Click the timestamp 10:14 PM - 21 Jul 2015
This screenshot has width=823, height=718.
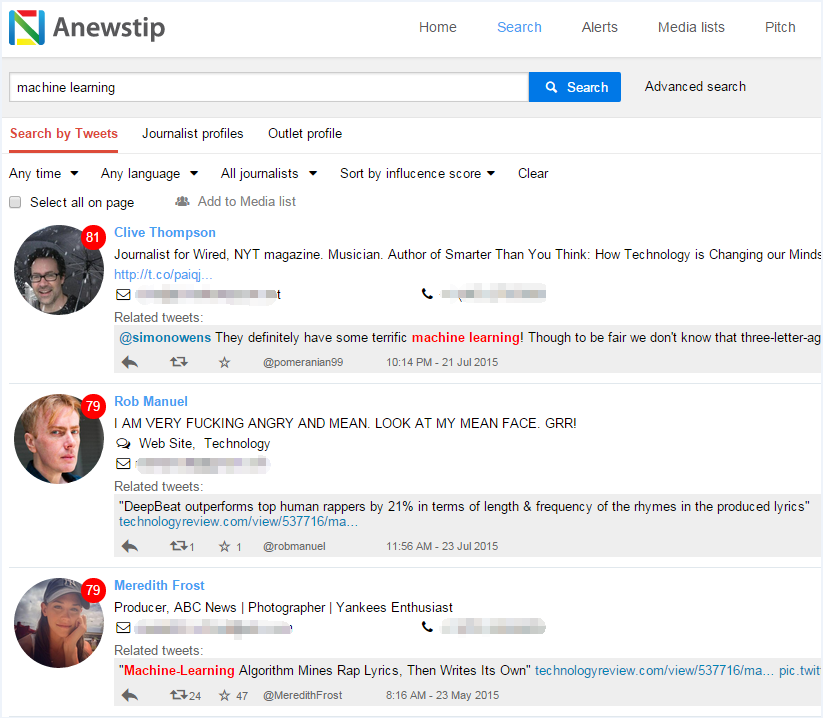pos(442,362)
